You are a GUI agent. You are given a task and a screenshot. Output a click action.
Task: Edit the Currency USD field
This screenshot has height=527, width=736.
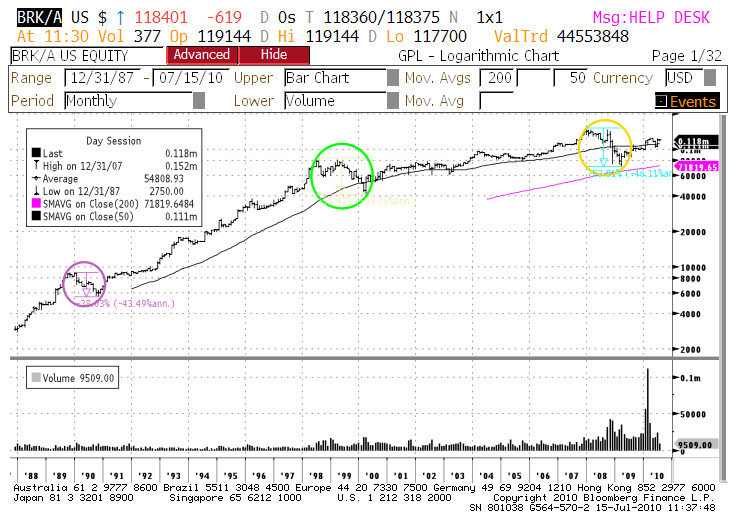tap(684, 78)
